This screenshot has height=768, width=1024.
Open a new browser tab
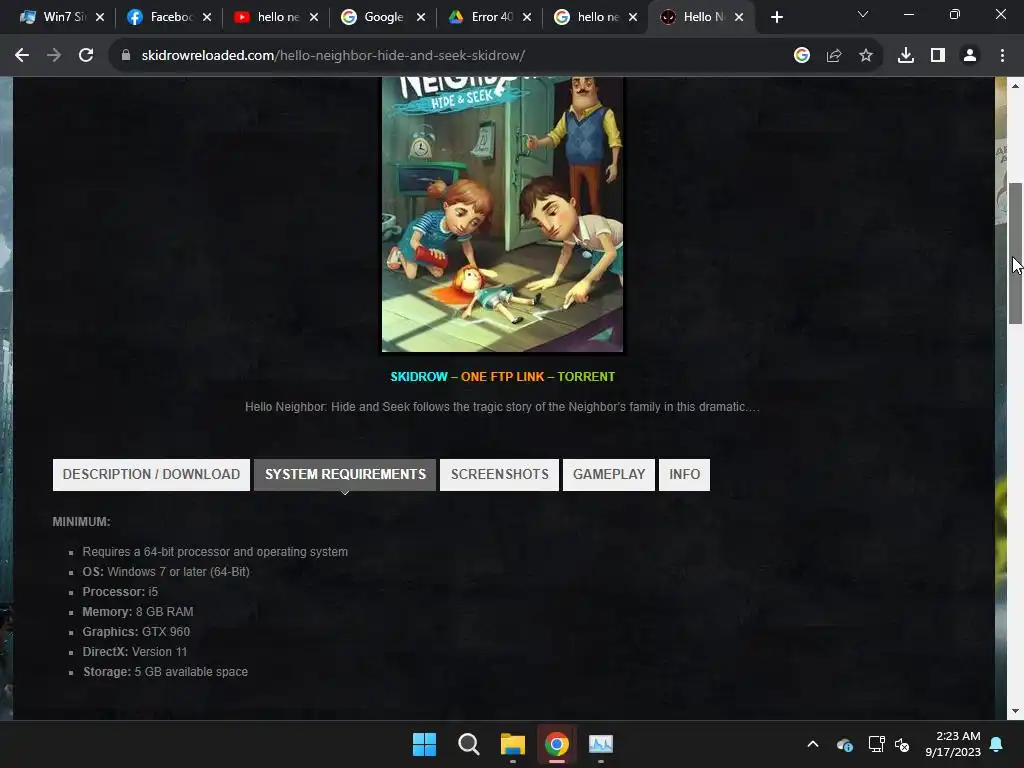click(x=776, y=17)
